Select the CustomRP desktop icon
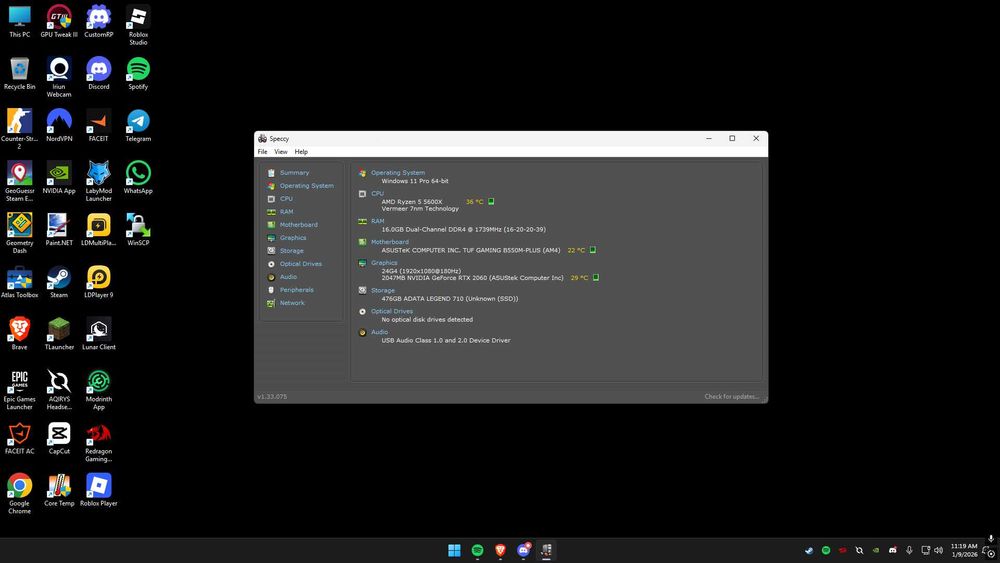Screen dimensions: 1000x563 tap(98, 22)
